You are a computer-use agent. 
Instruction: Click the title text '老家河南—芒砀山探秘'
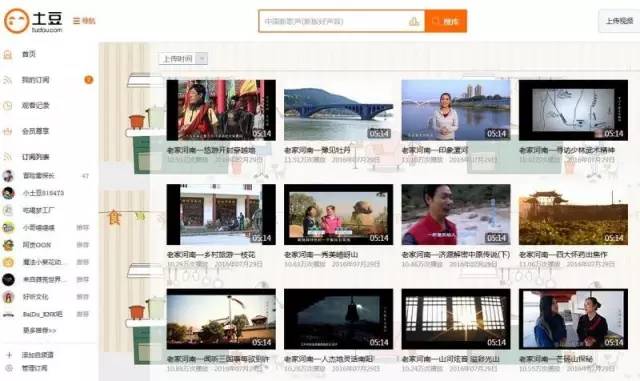(x=556, y=359)
